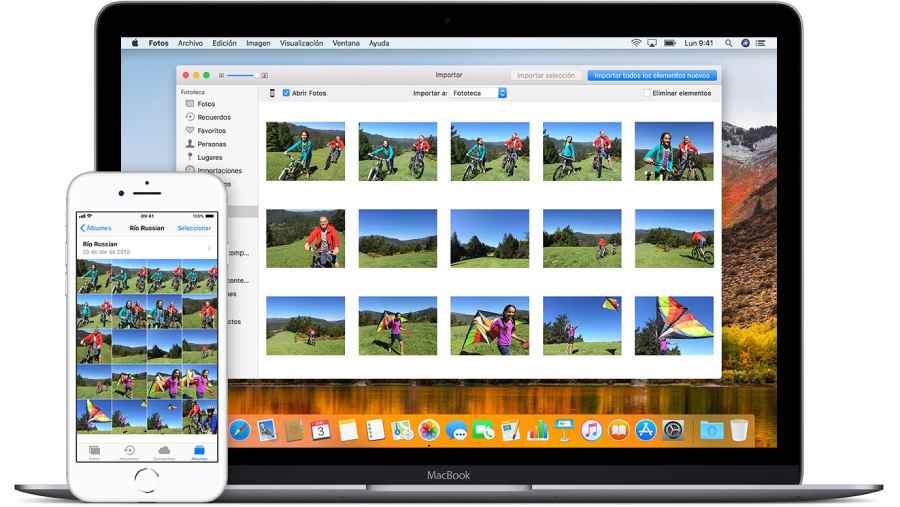Open the Trash in the Dock
This screenshot has width=900, height=507.
coord(739,430)
